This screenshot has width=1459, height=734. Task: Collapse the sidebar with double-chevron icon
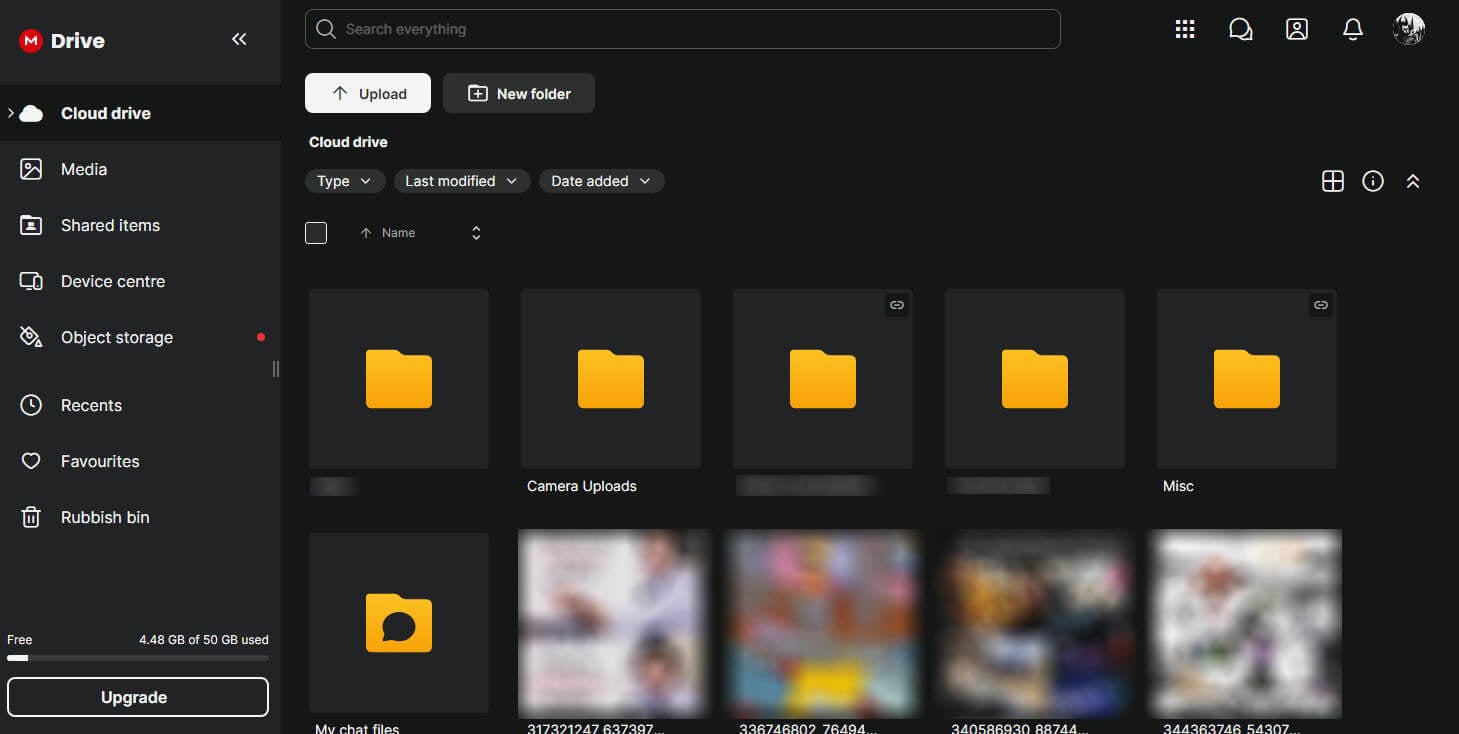[x=239, y=39]
